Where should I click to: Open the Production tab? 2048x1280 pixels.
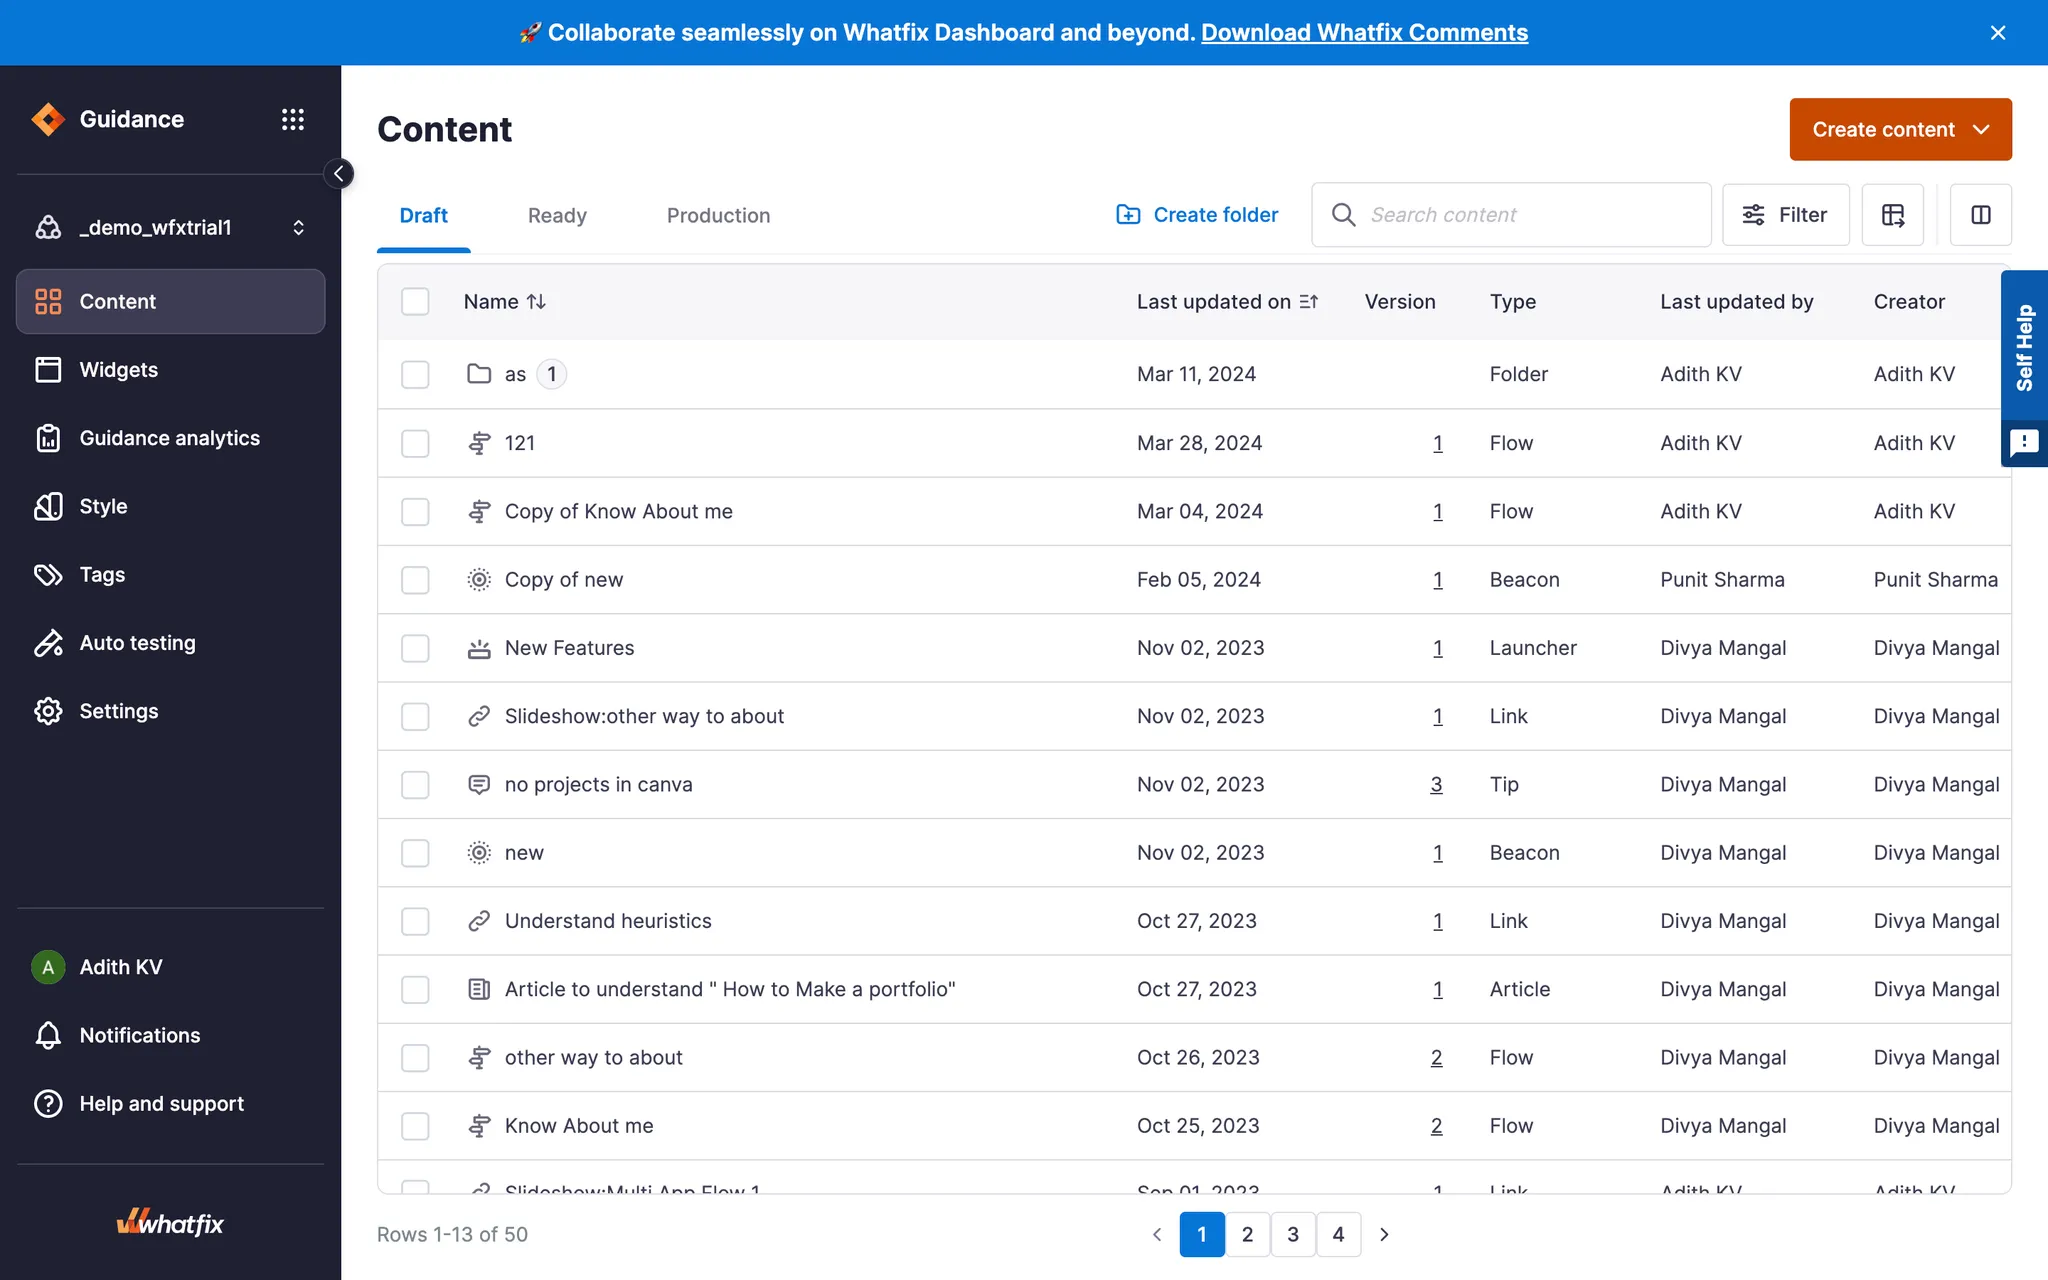(x=718, y=215)
